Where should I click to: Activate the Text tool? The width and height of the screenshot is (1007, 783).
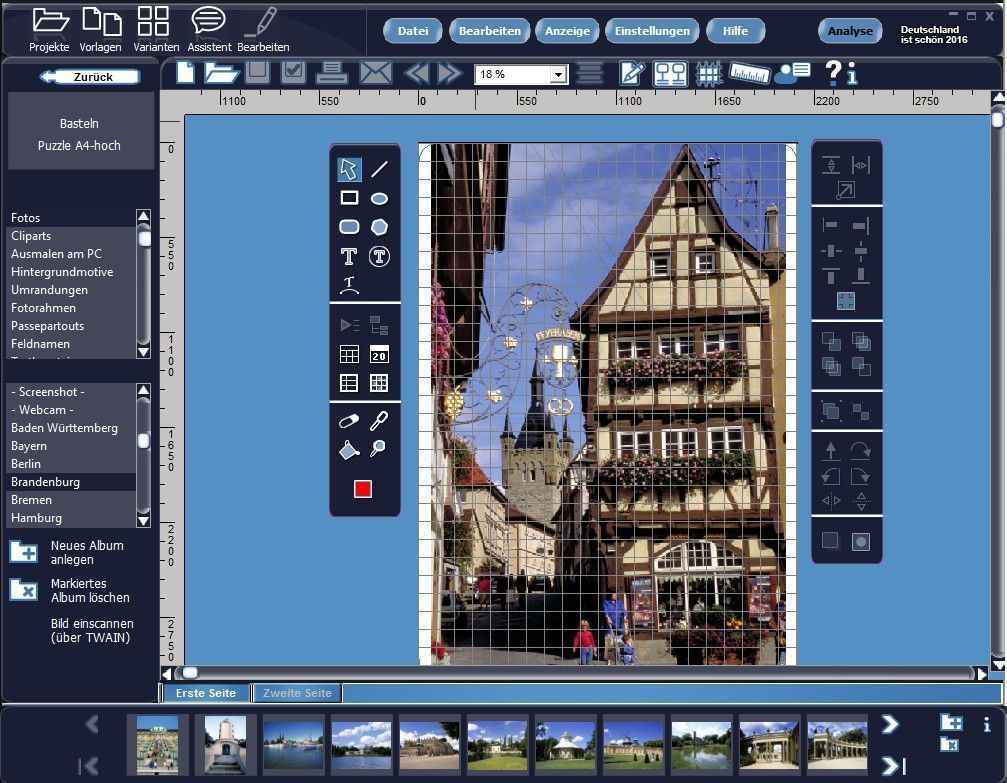click(x=349, y=256)
